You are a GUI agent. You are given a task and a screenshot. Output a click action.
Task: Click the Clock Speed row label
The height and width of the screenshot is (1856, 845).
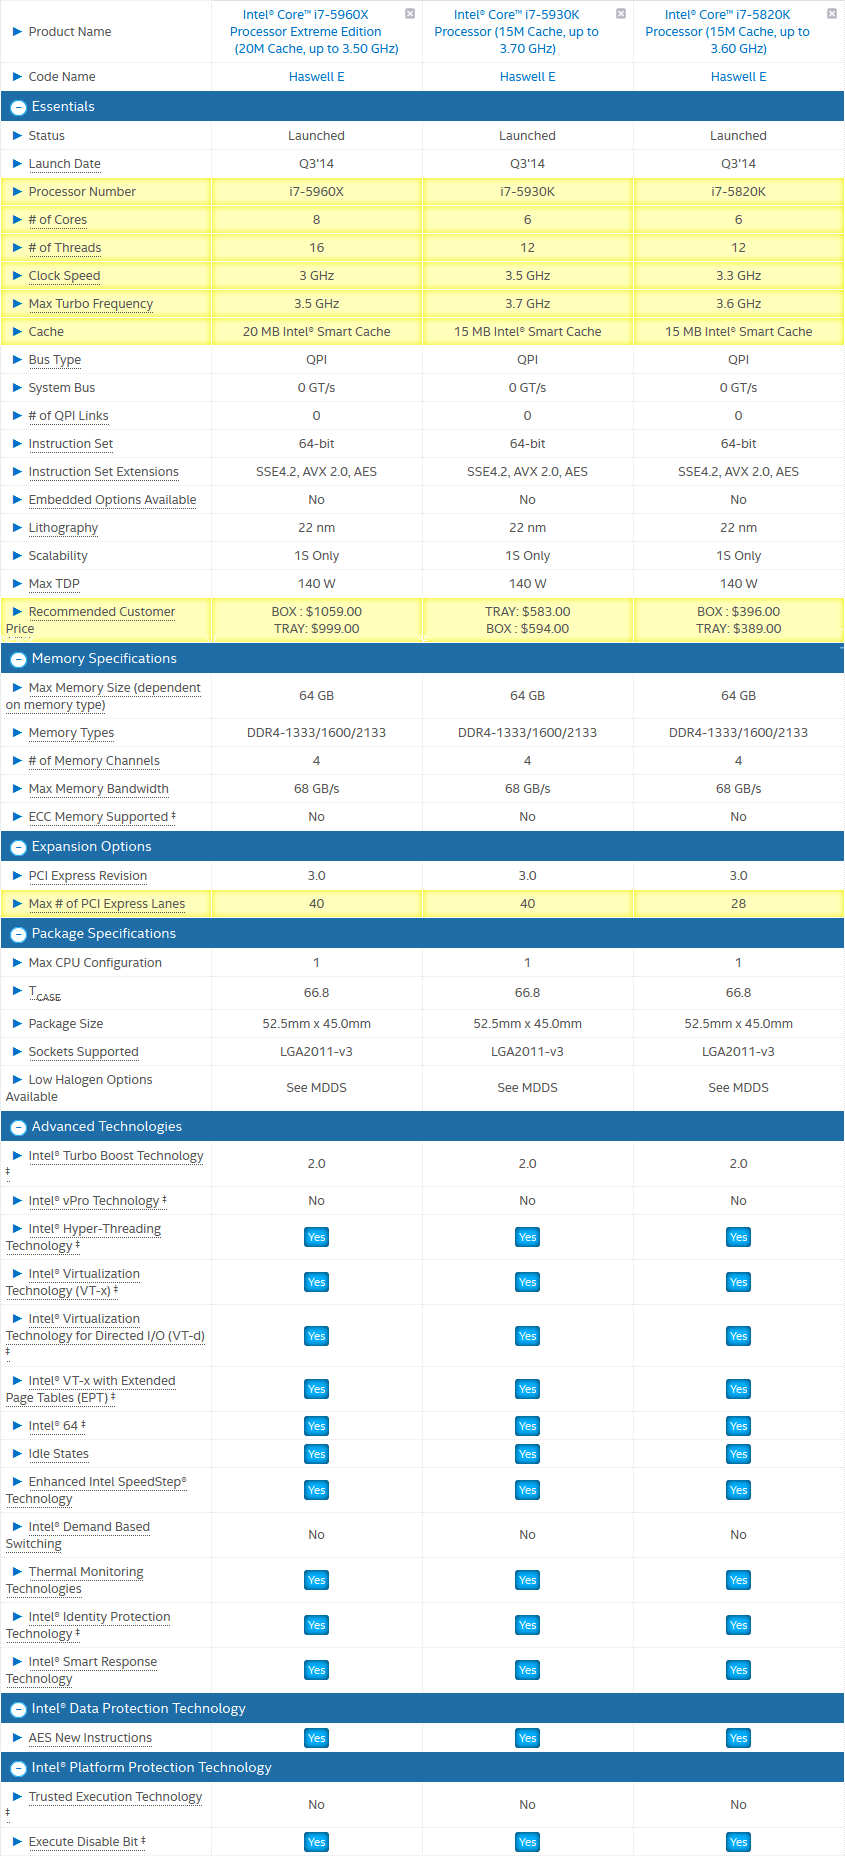pos(64,276)
